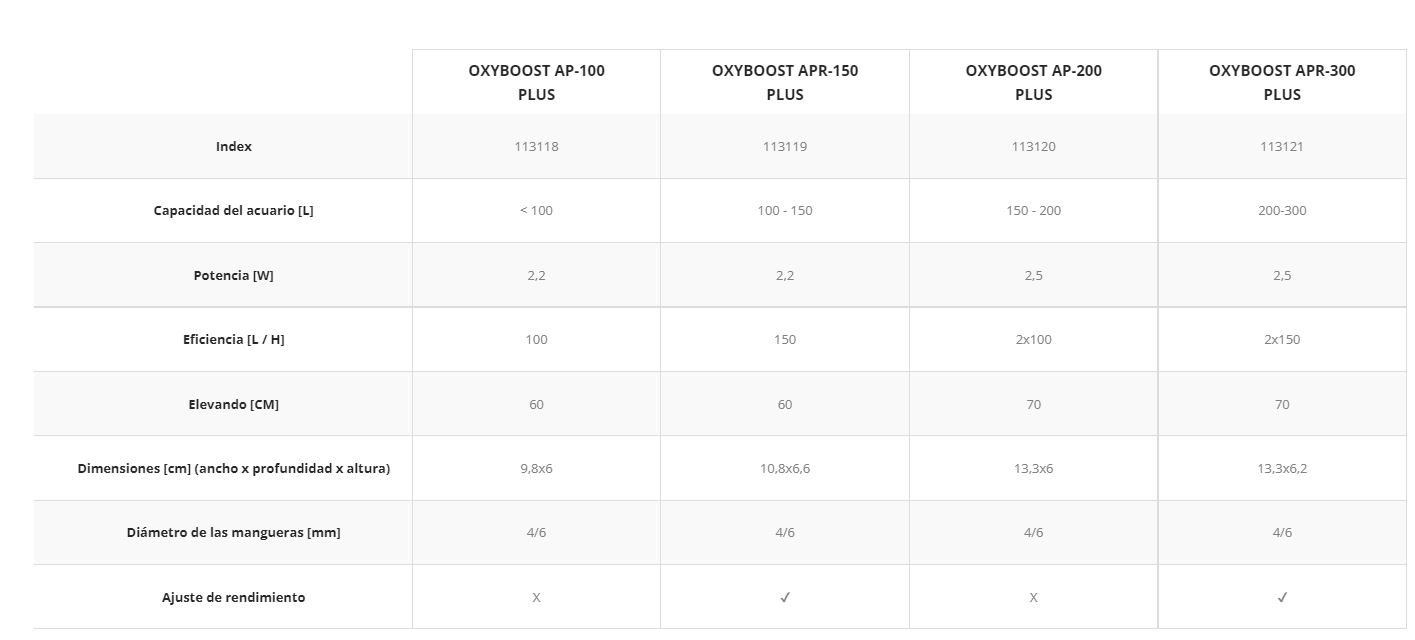Select the 150 - 200 capacity cell
Screen dimensions: 1415x640
tap(1033, 210)
